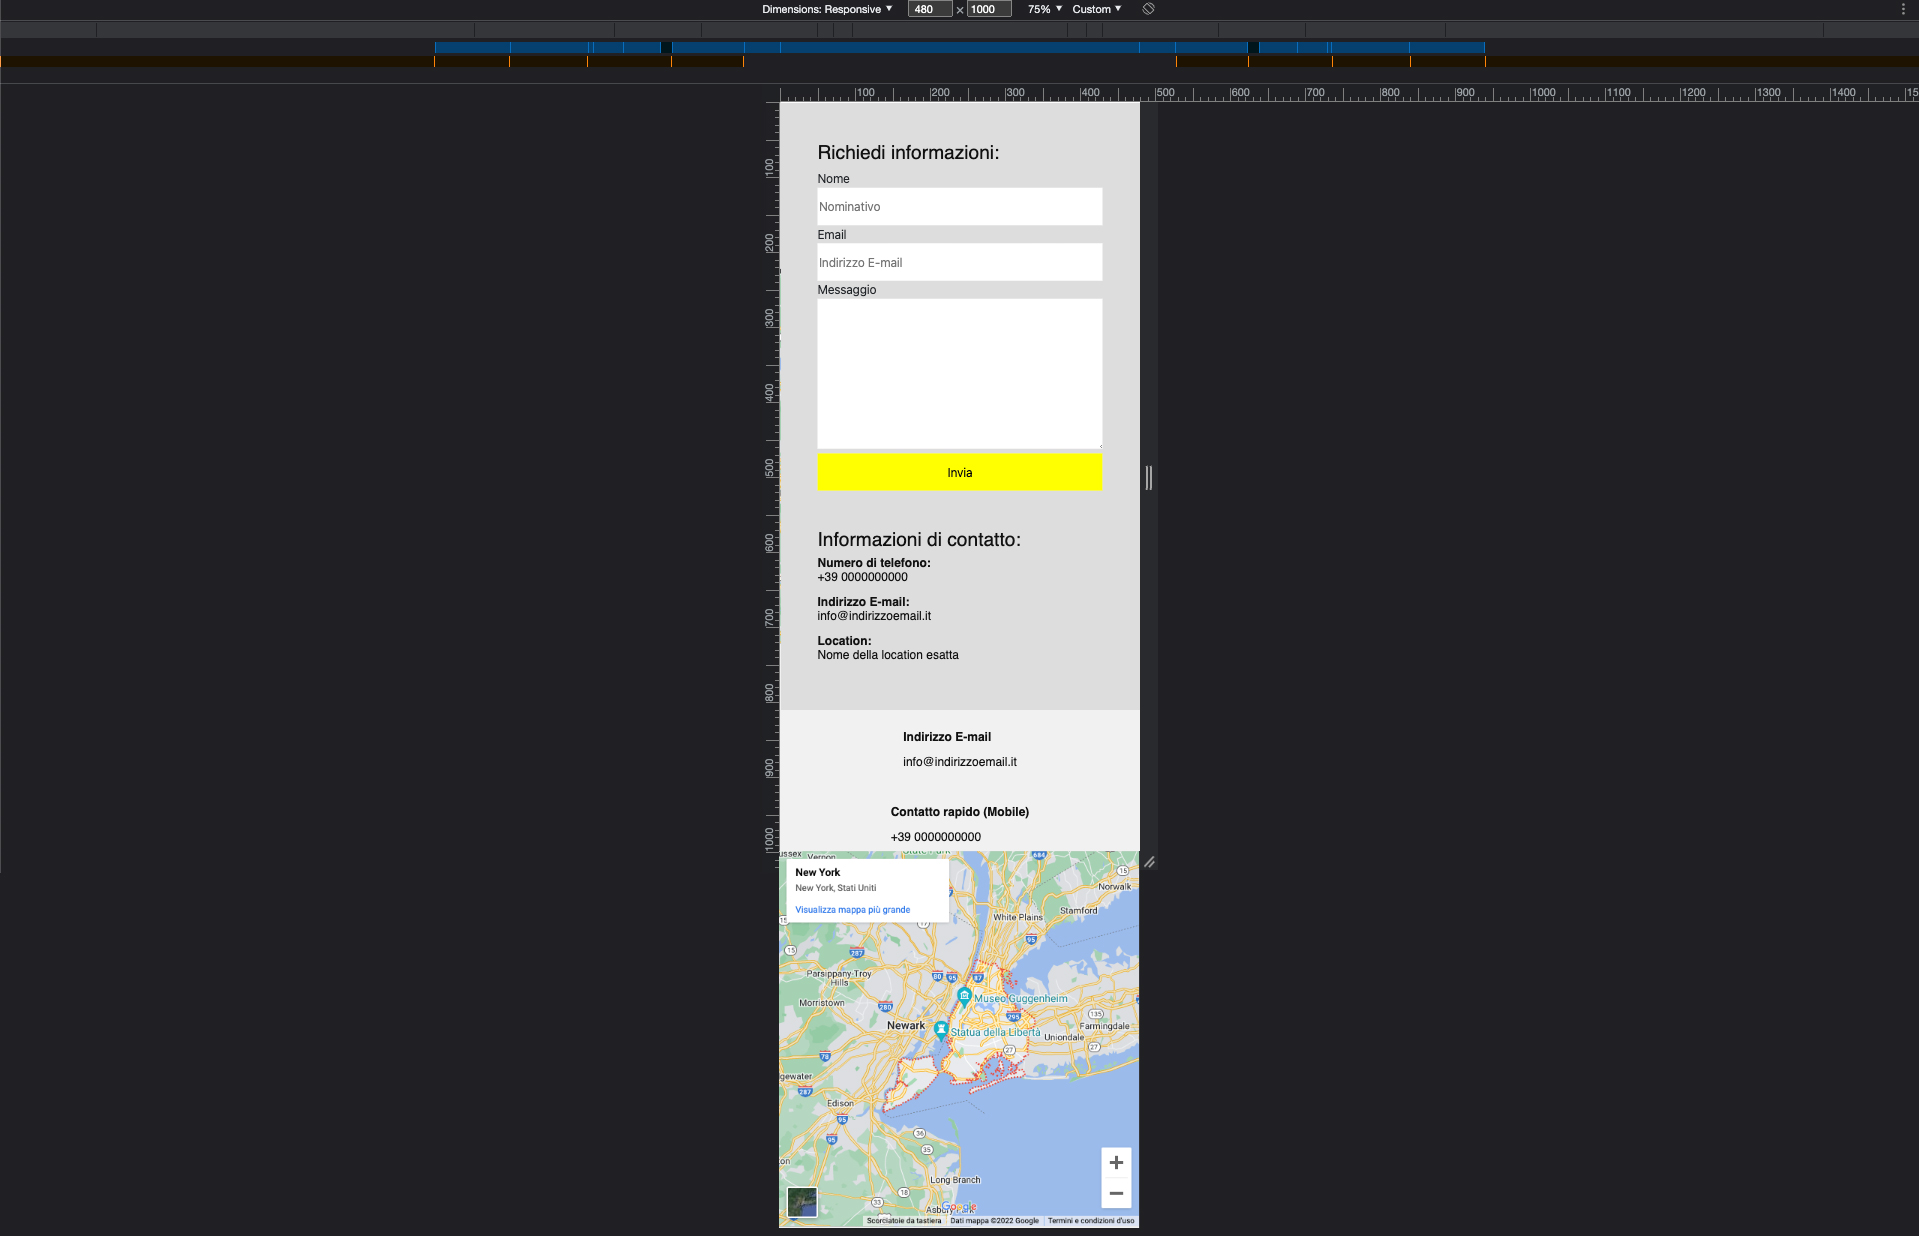Click the Termini e condizioni d'uso link
The image size is (1919, 1236).
1091,1221
